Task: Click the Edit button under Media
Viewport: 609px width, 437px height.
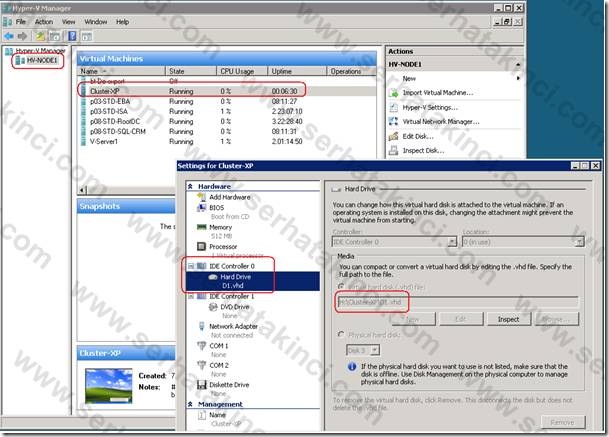Action: tap(461, 319)
